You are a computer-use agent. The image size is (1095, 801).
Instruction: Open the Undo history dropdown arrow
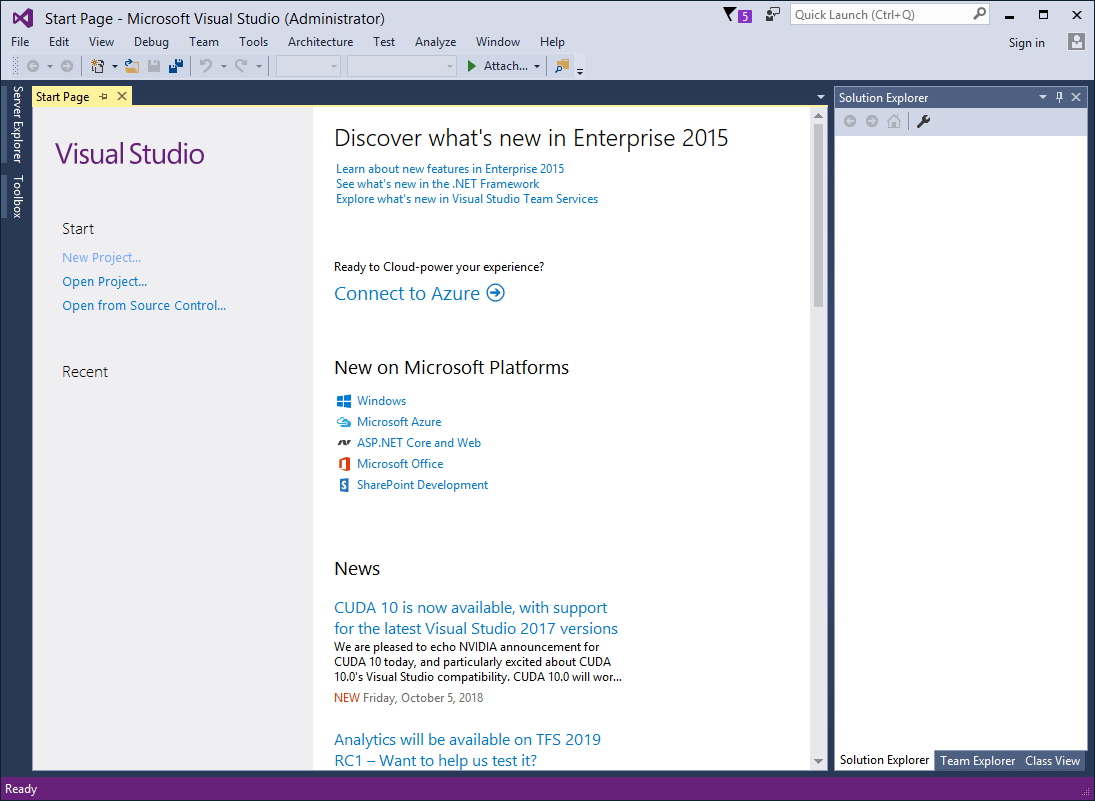(x=223, y=66)
